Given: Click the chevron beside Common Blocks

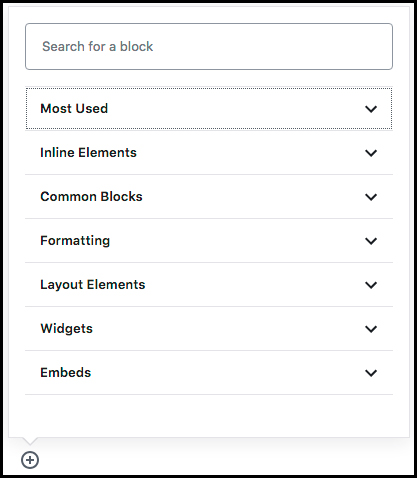Looking at the screenshot, I should (371, 197).
